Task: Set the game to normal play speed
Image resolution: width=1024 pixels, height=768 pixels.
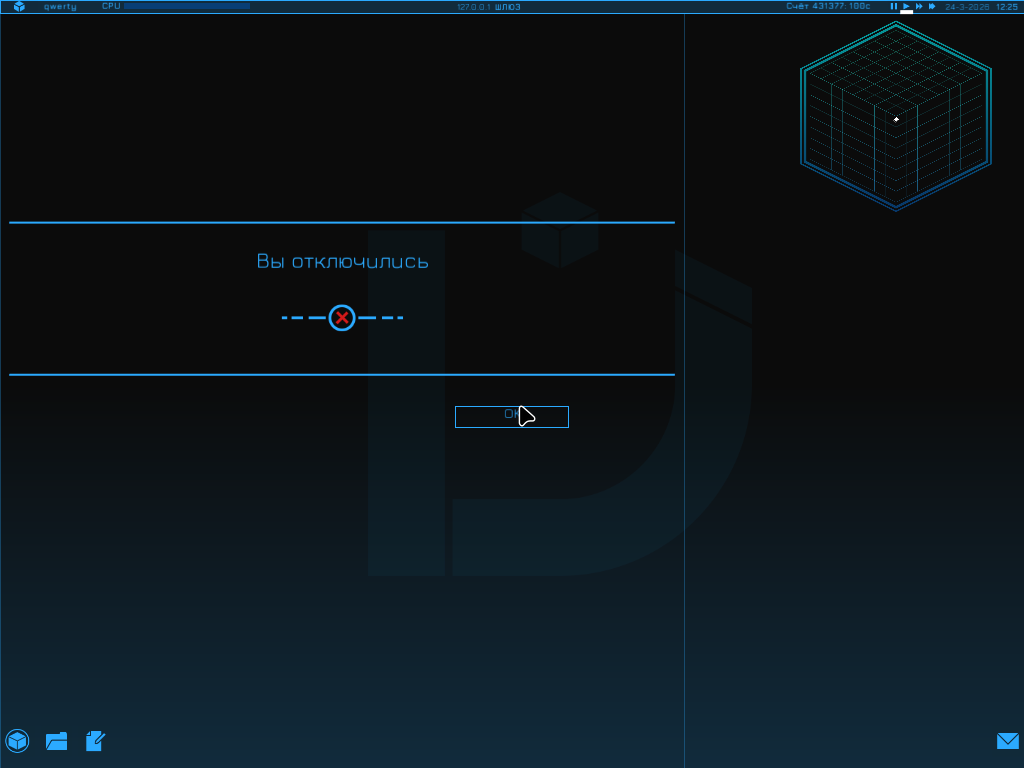Action: [907, 7]
